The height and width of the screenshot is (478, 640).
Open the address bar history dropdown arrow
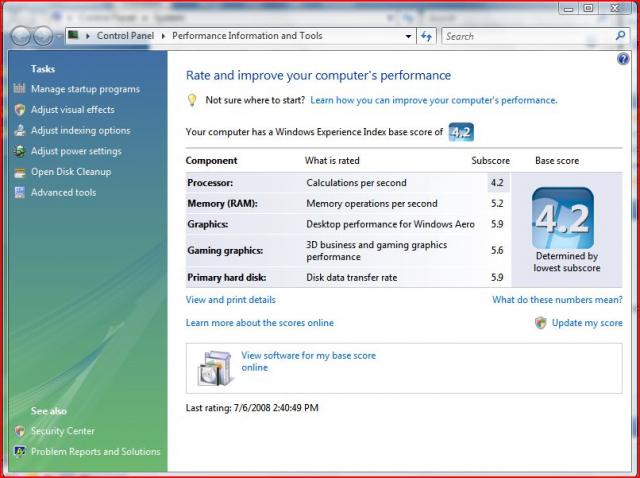(x=408, y=36)
